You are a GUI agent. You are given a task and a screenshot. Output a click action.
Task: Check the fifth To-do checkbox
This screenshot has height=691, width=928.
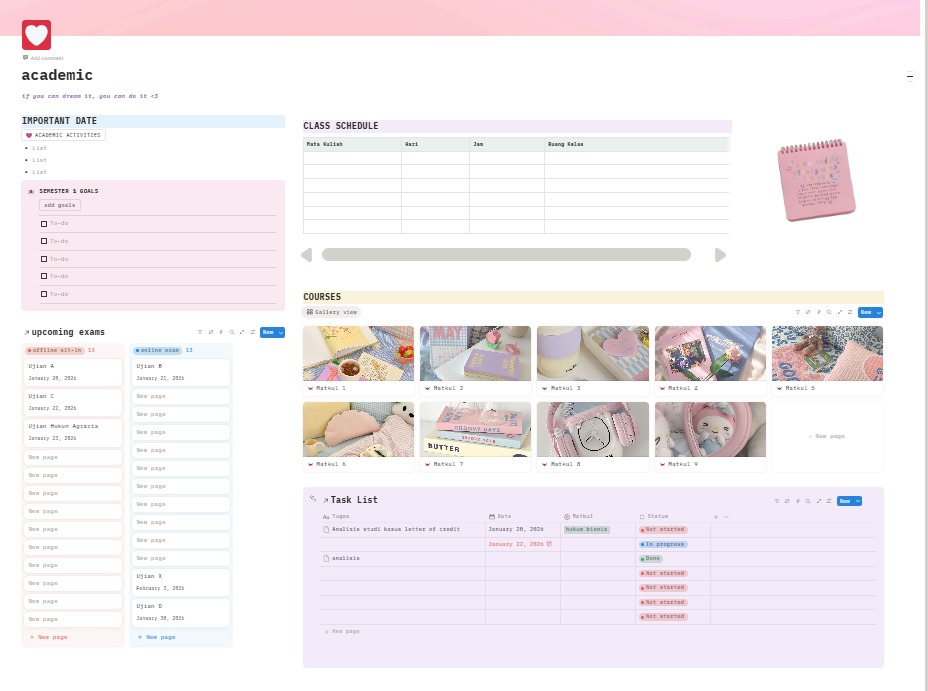point(44,294)
